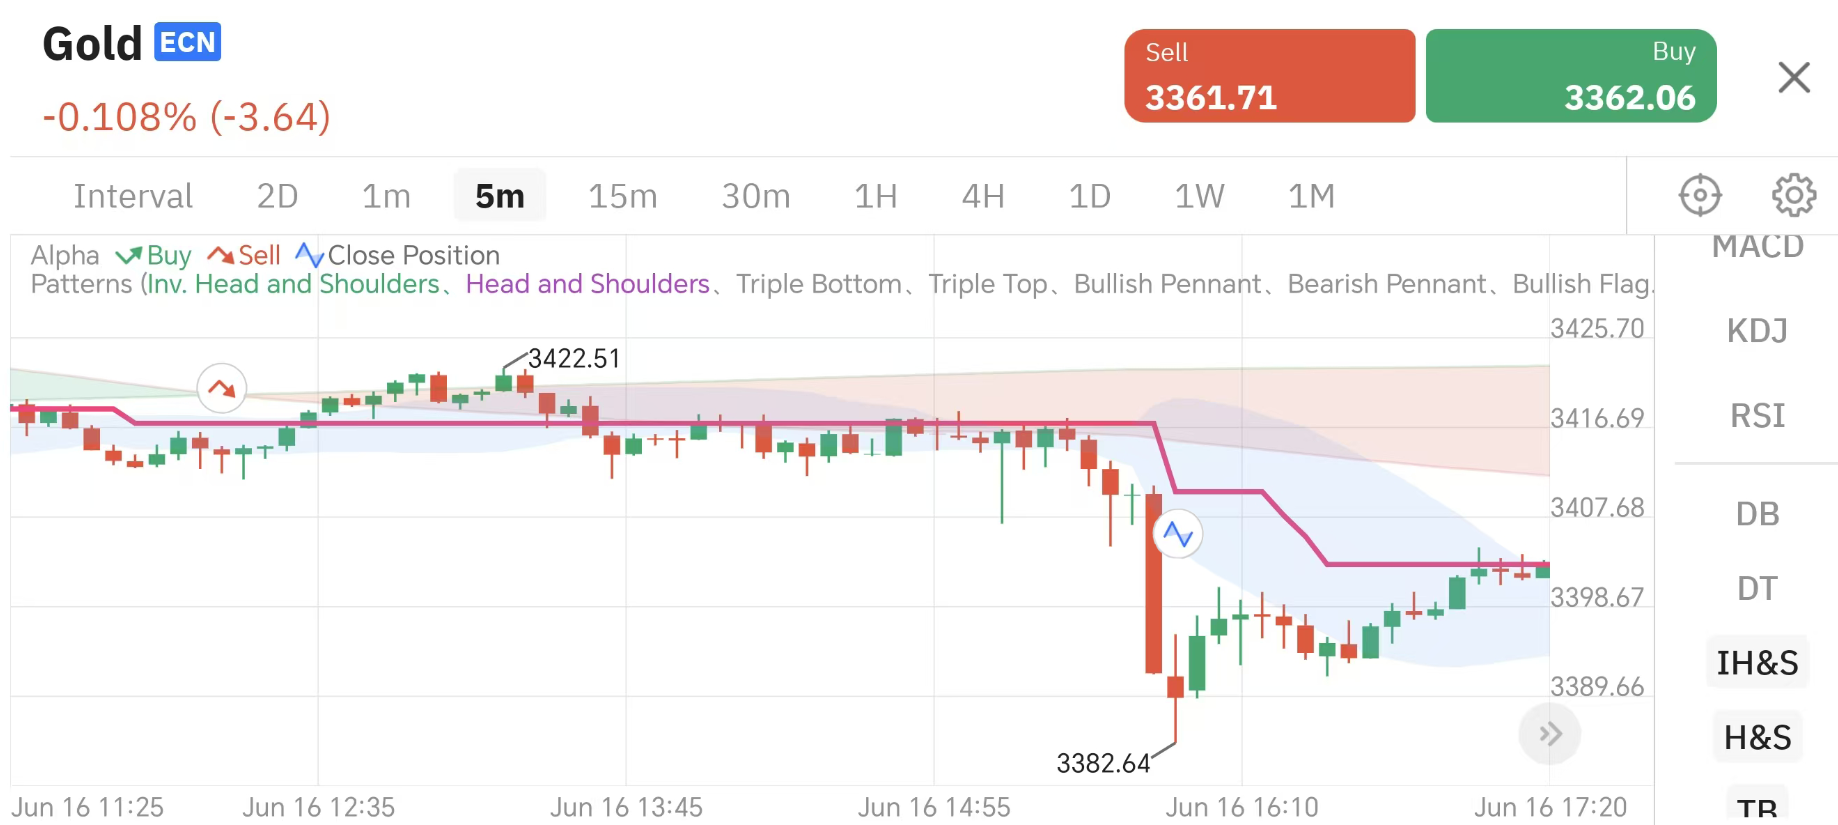
Task: Click the sell signal marker on chart
Action: [x=222, y=388]
